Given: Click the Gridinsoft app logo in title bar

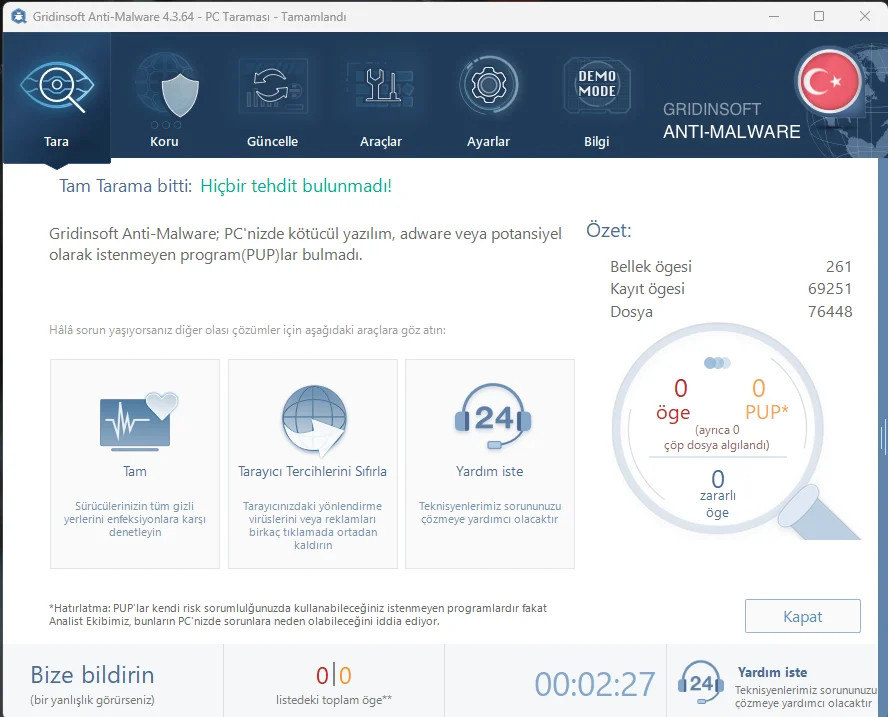Looking at the screenshot, I should pos(19,16).
